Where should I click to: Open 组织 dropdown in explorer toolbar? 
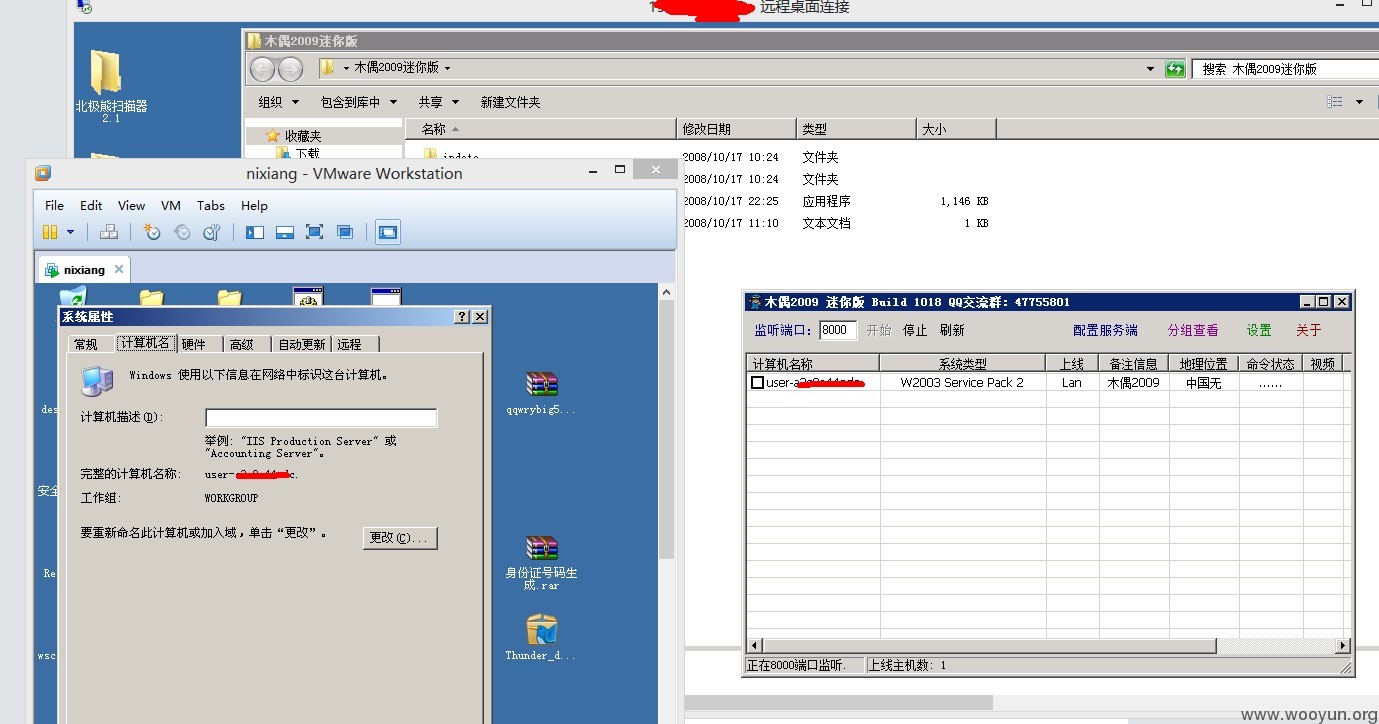point(278,102)
